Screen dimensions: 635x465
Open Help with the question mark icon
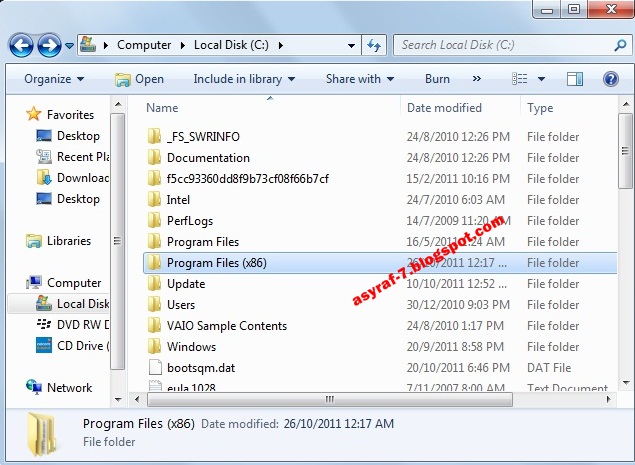point(611,79)
